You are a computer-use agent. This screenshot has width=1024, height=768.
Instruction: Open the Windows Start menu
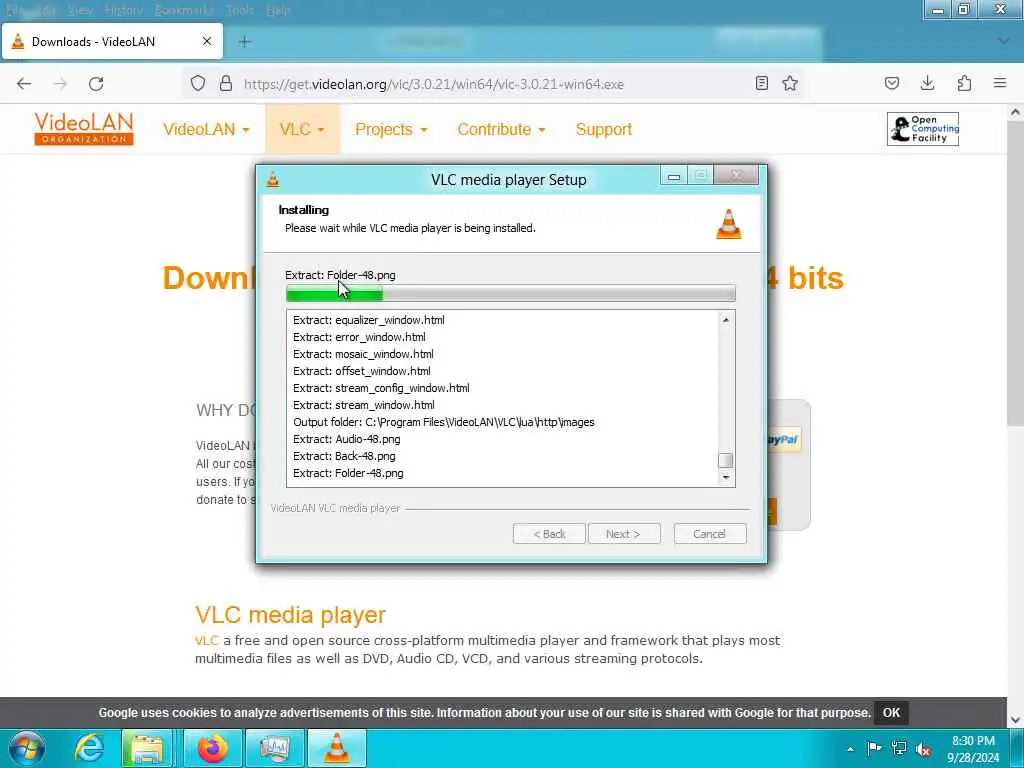tap(27, 748)
